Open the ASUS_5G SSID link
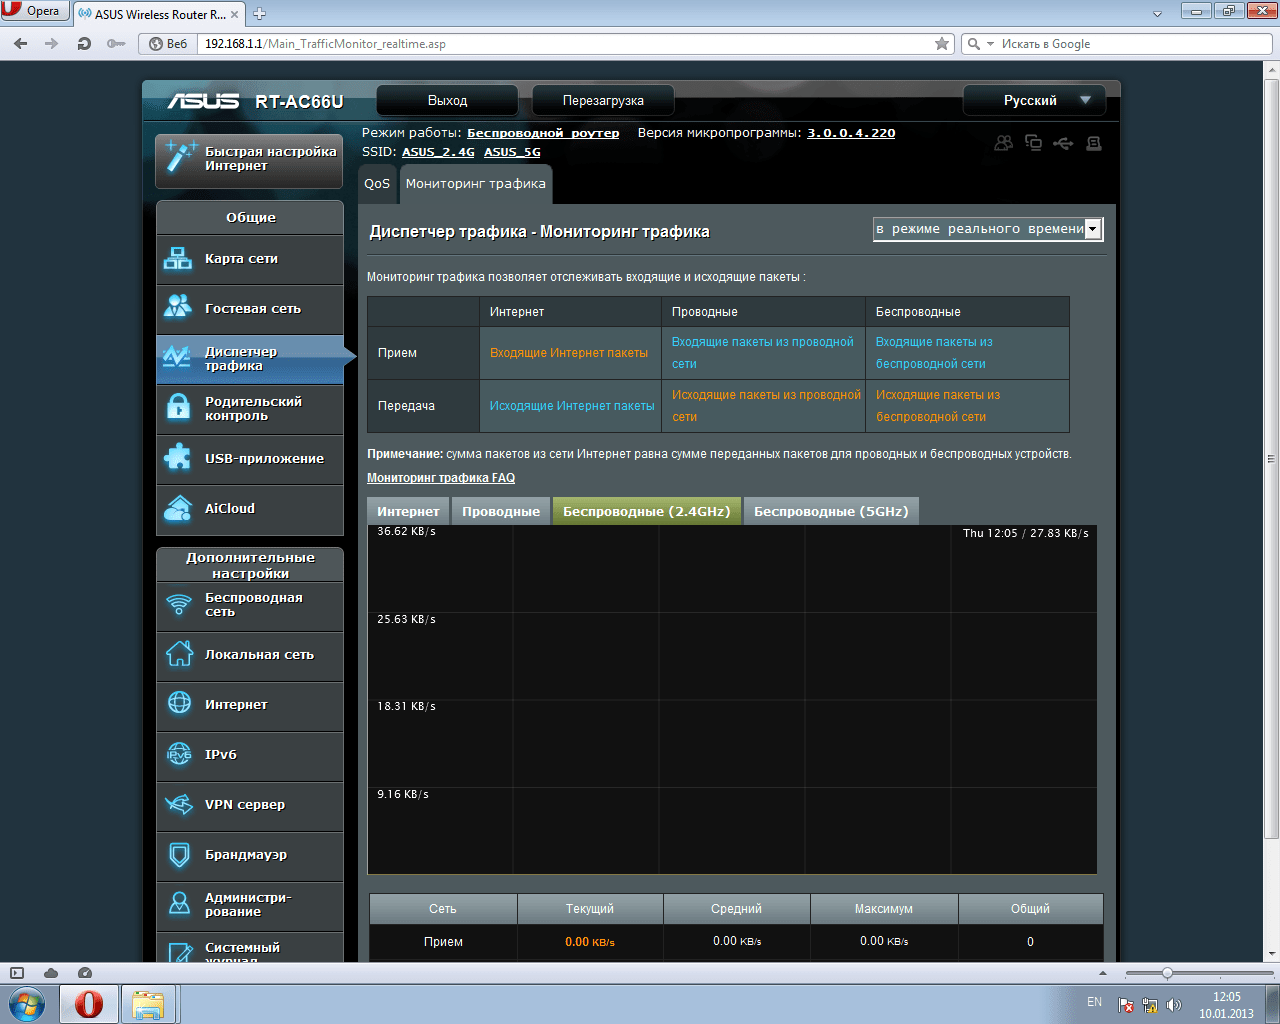1280x1024 pixels. pos(512,152)
